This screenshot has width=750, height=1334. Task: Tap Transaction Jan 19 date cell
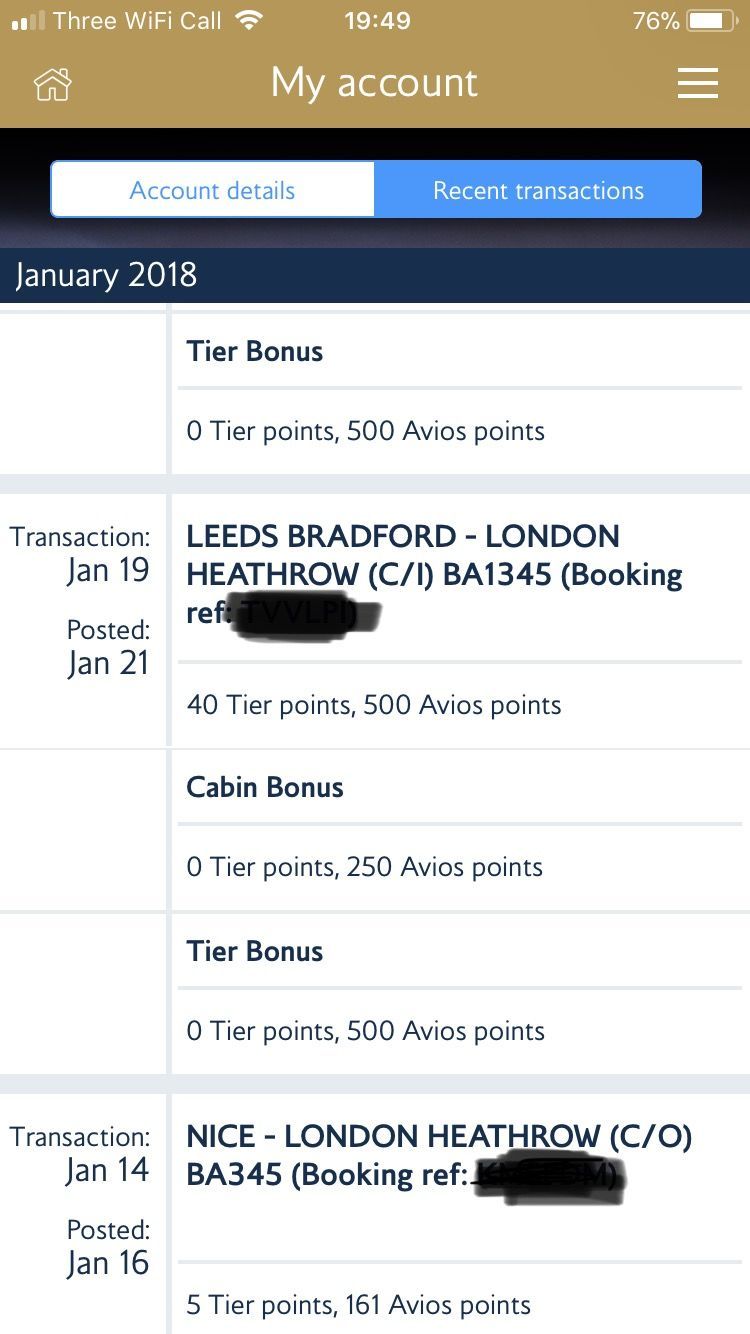click(80, 554)
